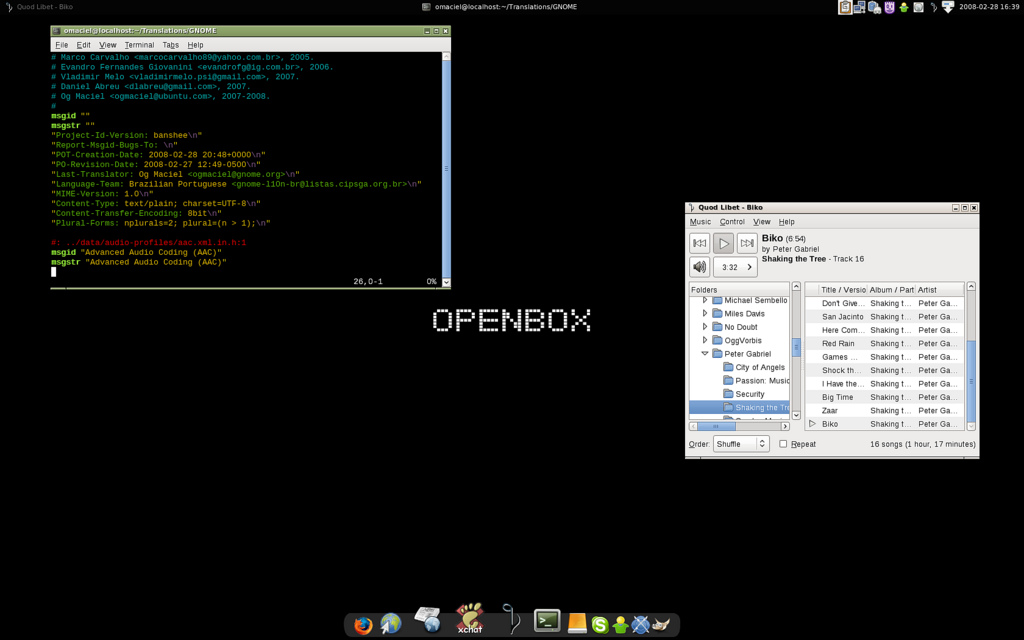Open the Order dropdown showing Shuffle

point(741,444)
